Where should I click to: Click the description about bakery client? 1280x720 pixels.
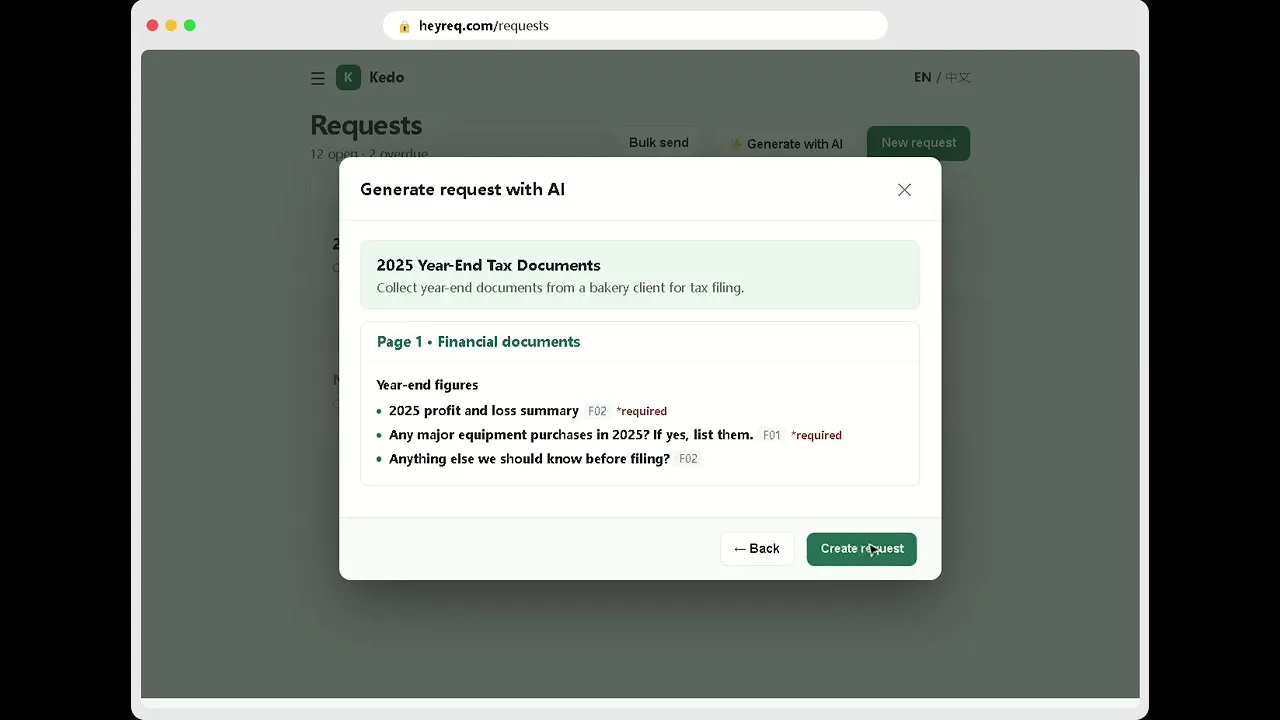pyautogui.click(x=560, y=288)
